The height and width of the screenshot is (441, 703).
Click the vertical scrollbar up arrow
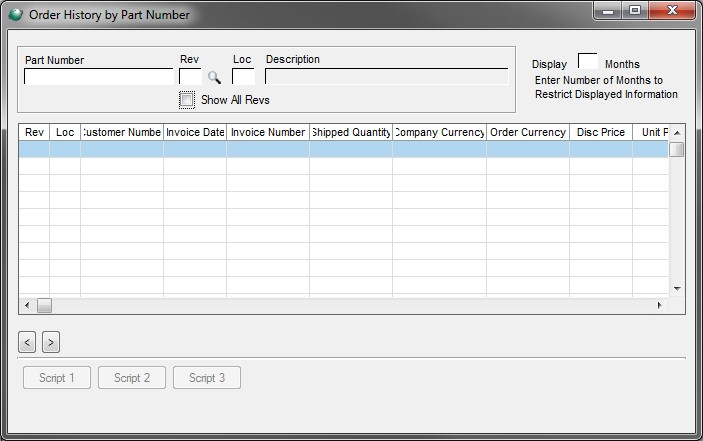click(677, 133)
